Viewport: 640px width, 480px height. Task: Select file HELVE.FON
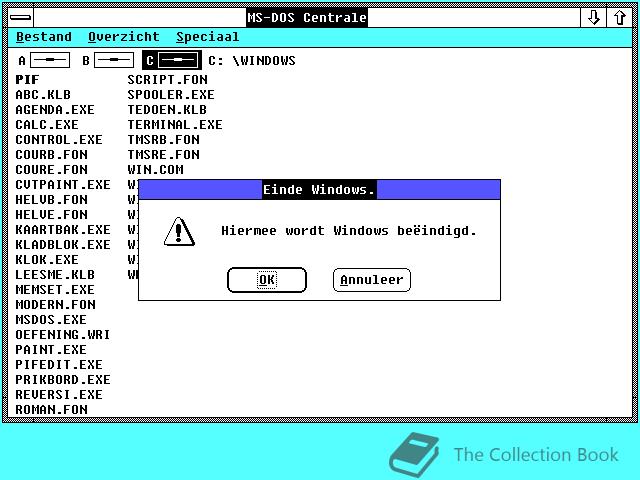(51, 215)
